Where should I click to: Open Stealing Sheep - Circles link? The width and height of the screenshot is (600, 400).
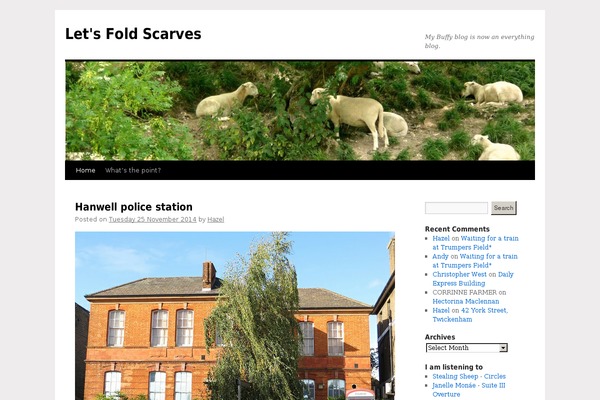(469, 376)
